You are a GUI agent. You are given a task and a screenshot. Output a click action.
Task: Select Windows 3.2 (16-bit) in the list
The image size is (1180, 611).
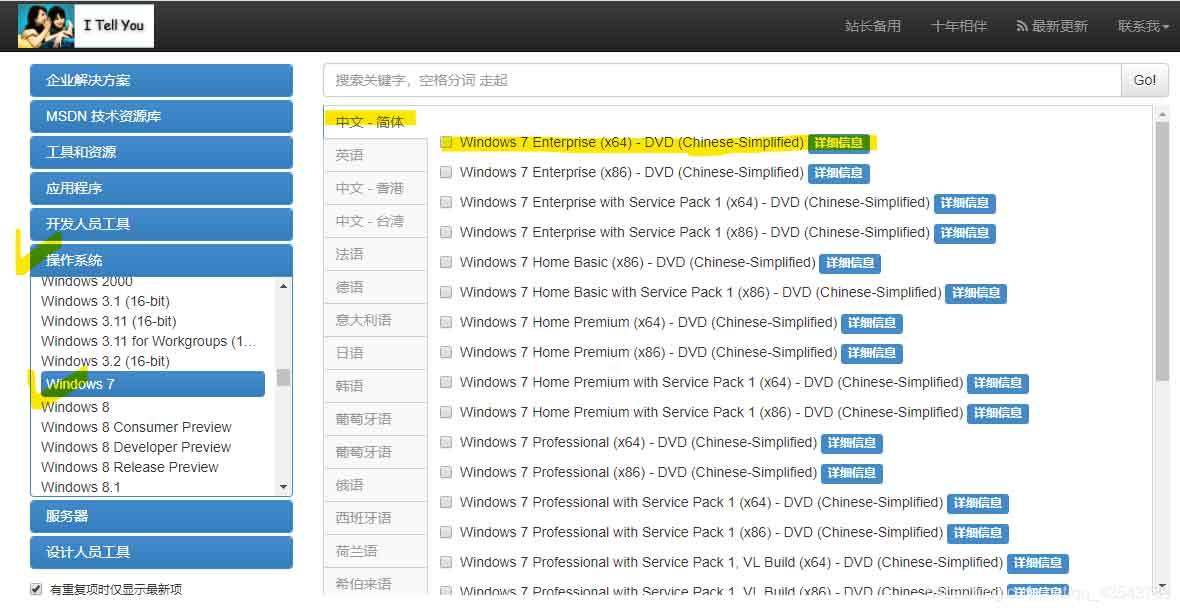click(105, 361)
